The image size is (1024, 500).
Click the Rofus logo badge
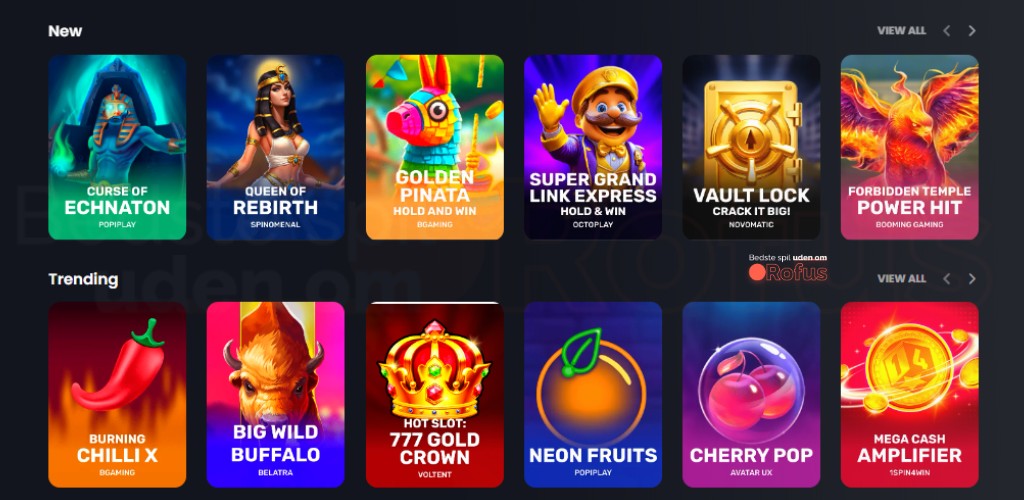click(x=788, y=268)
